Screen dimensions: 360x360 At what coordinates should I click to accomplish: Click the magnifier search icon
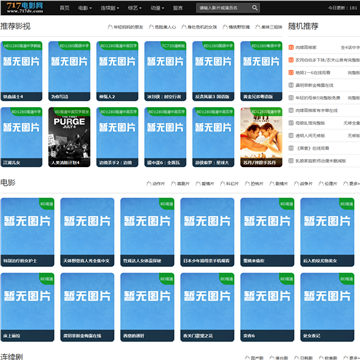pyautogui.click(x=255, y=8)
